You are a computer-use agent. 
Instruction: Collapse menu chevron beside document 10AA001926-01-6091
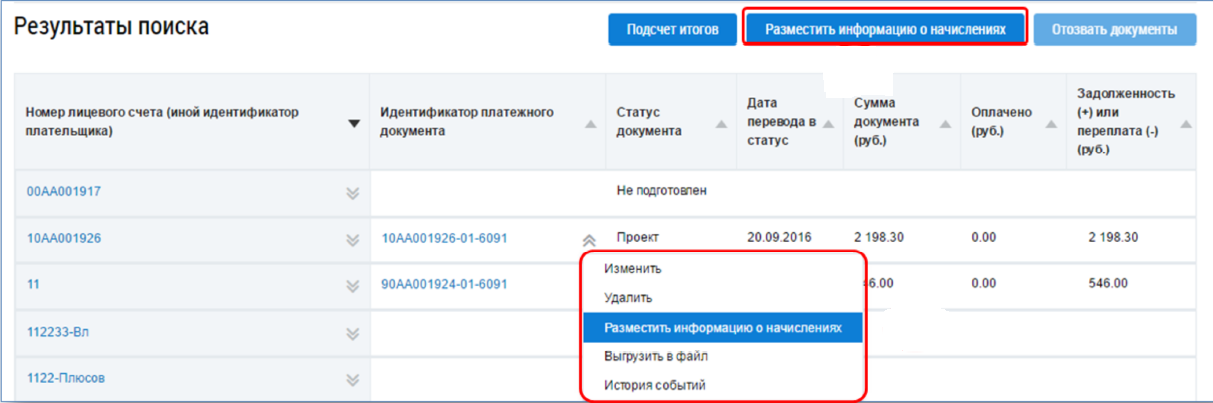[589, 240]
